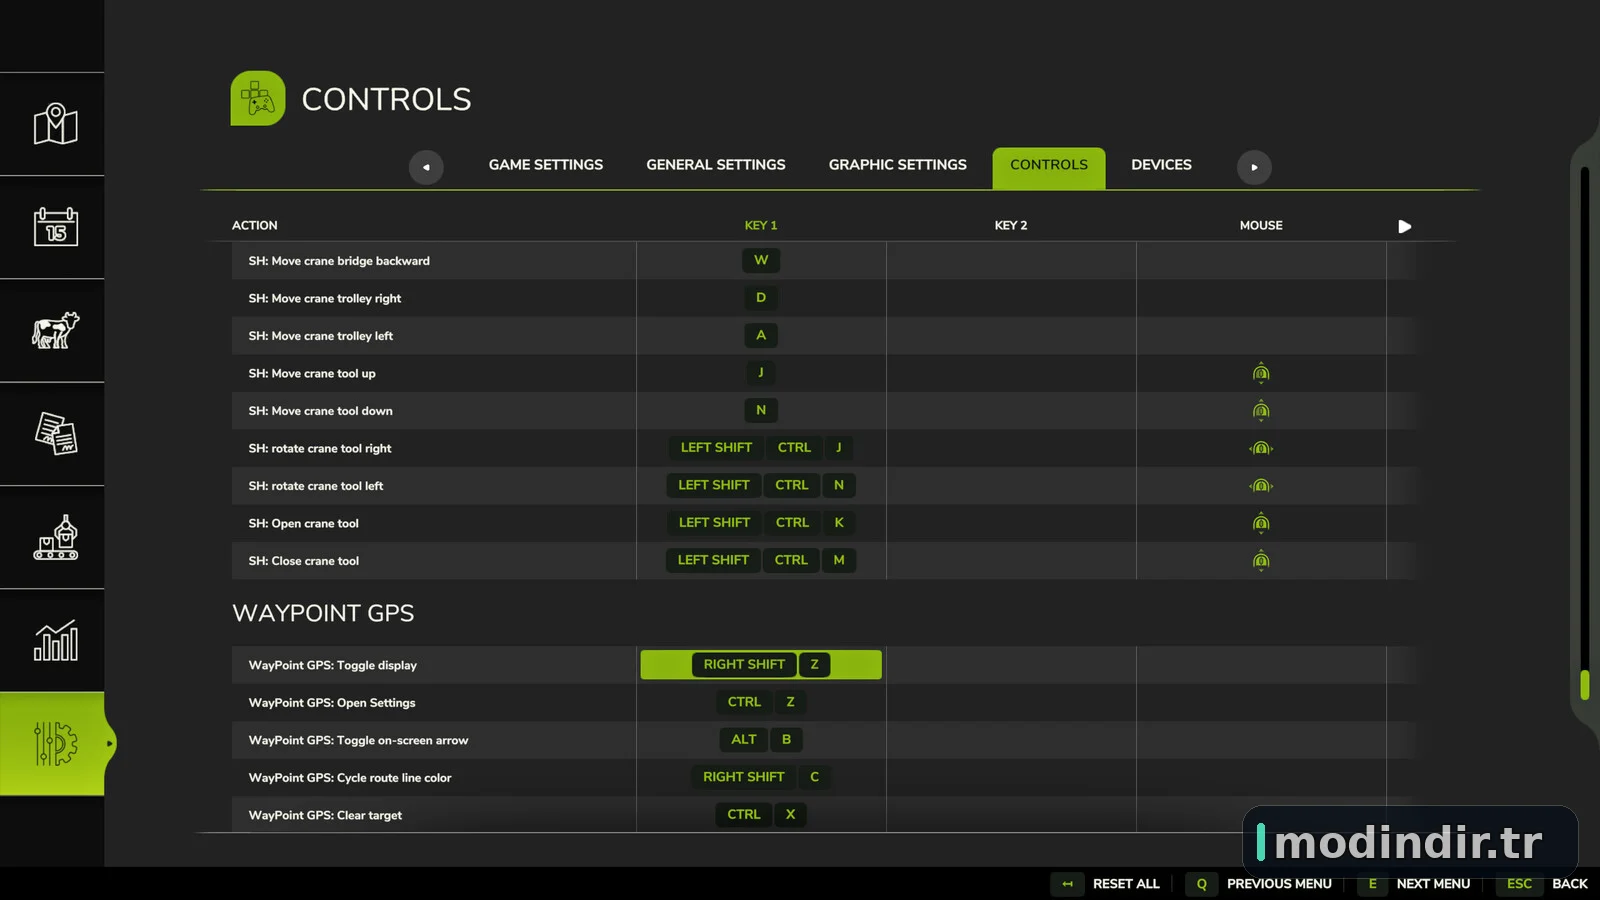Click the Previous Menu button
Viewport: 1600px width, 900px height.
(1279, 884)
